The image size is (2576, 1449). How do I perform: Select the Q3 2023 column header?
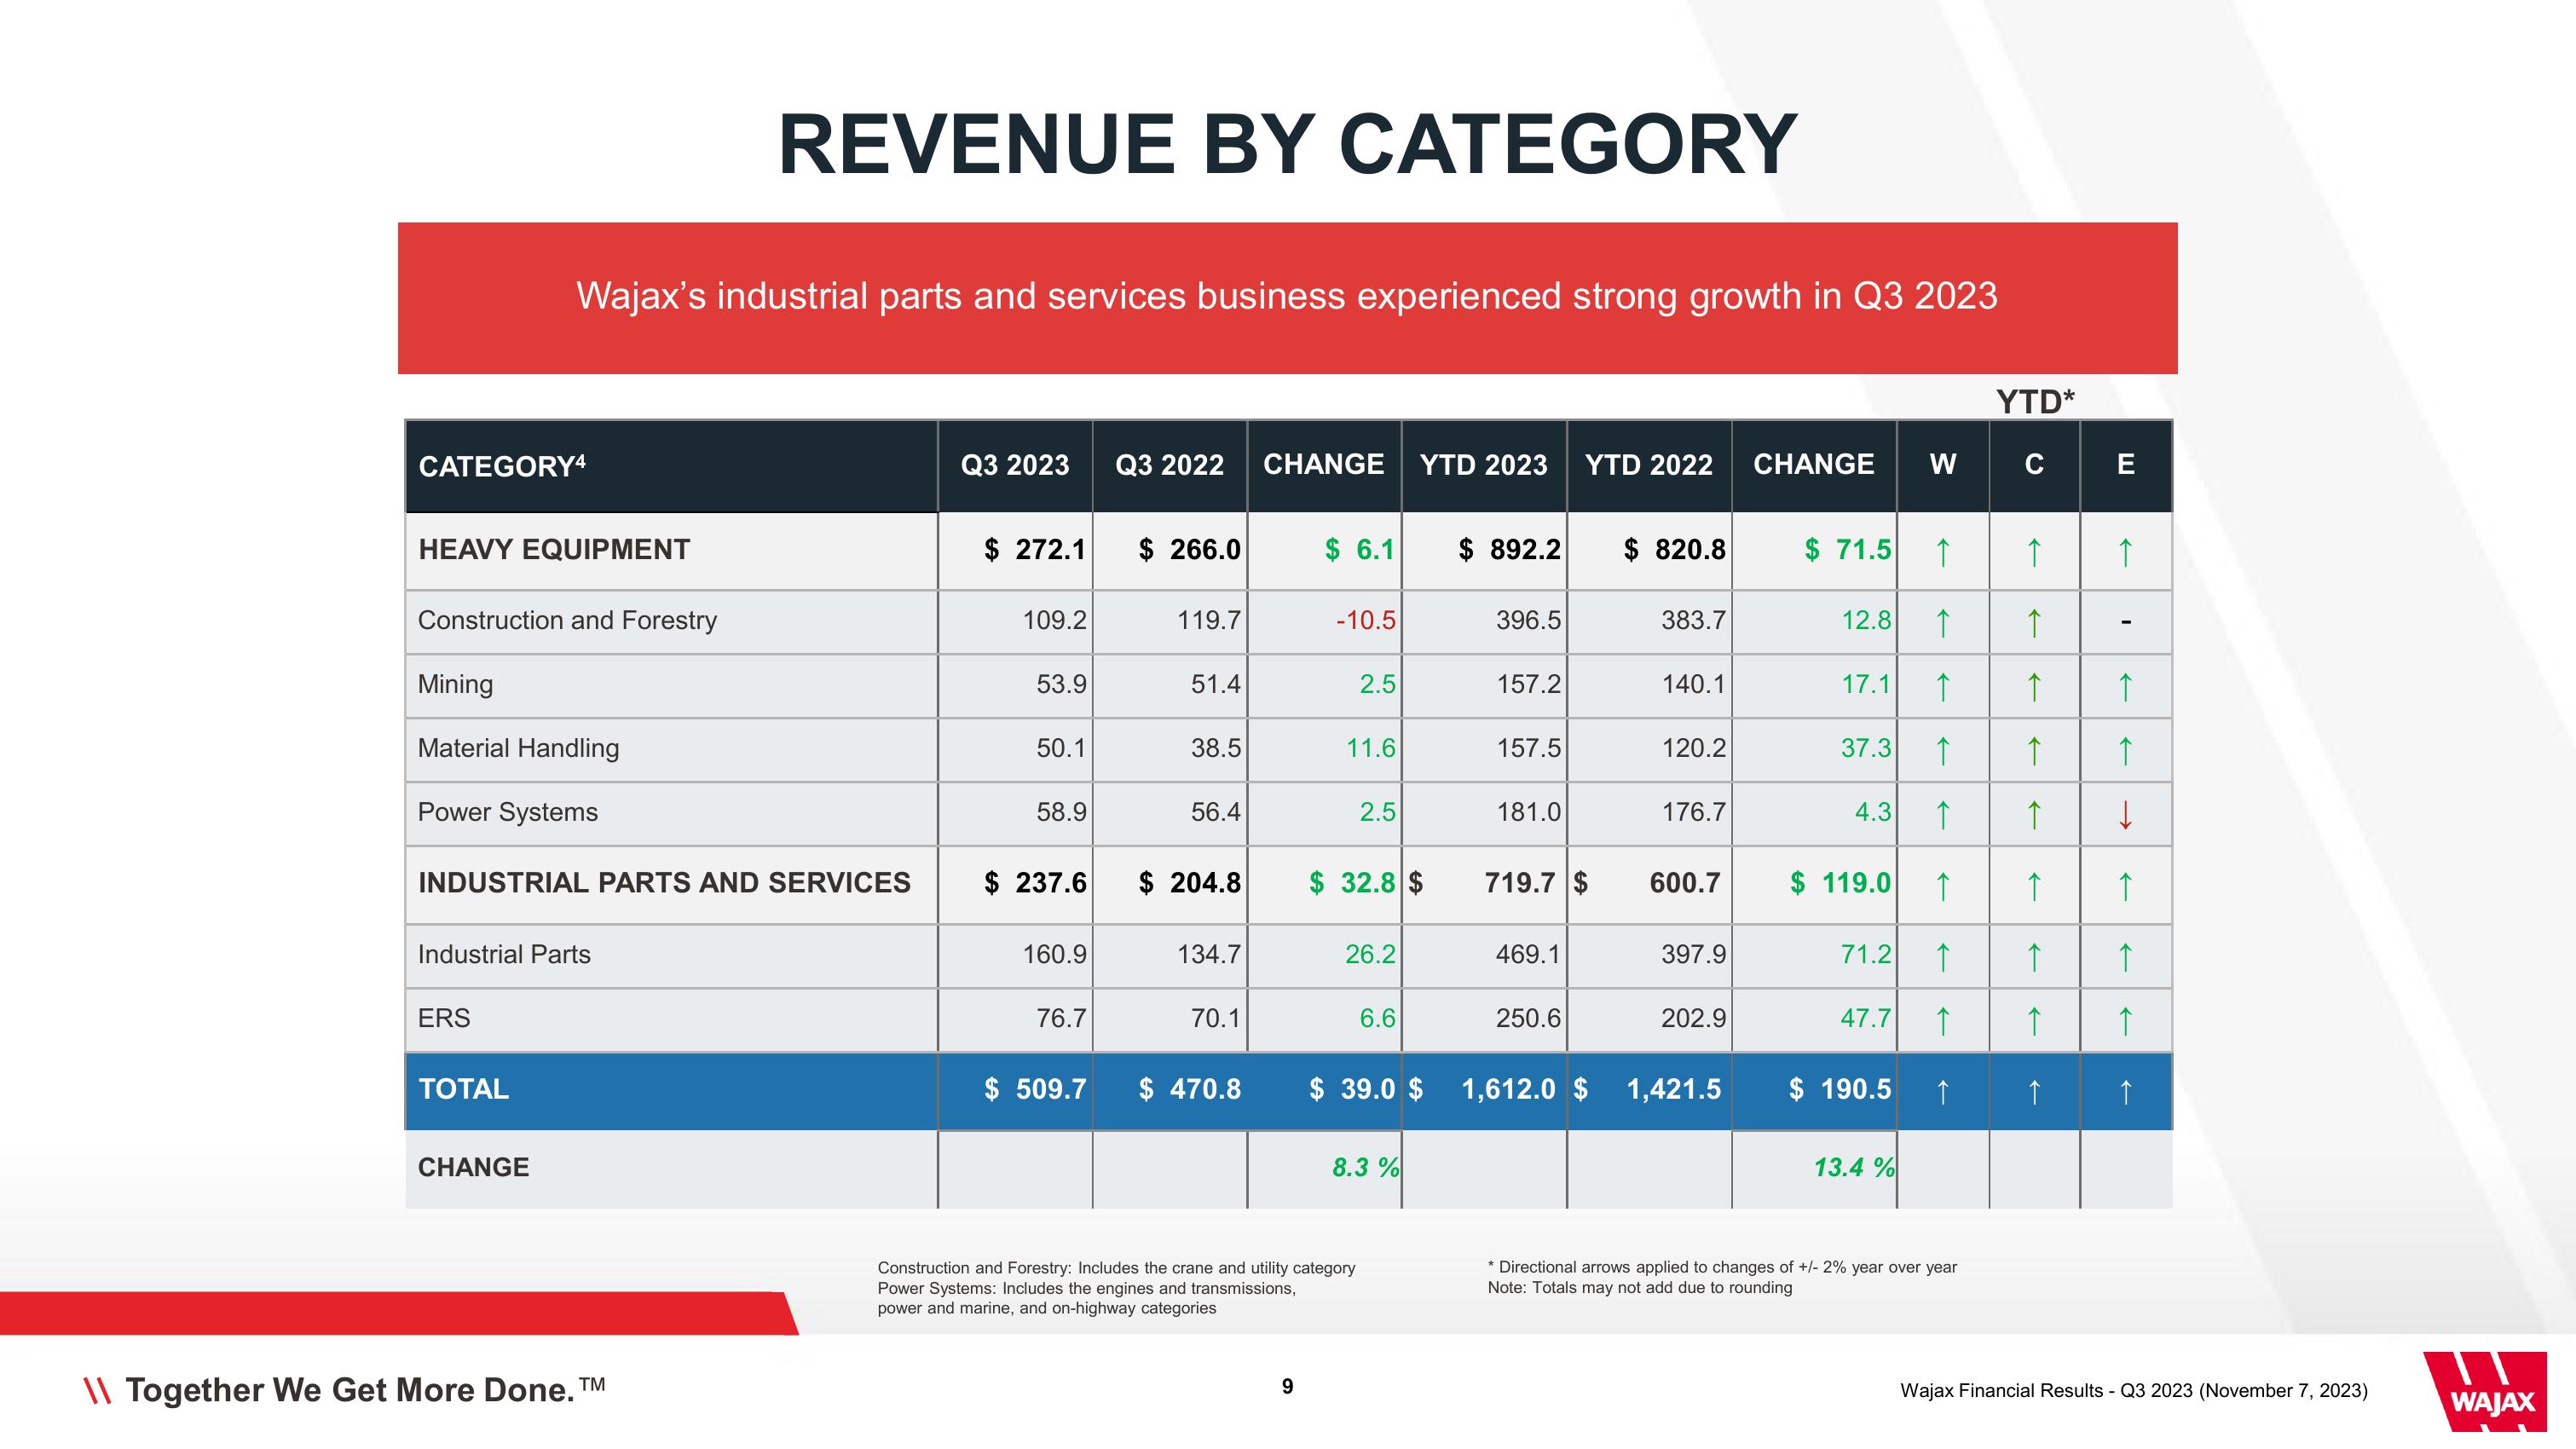tap(1015, 465)
